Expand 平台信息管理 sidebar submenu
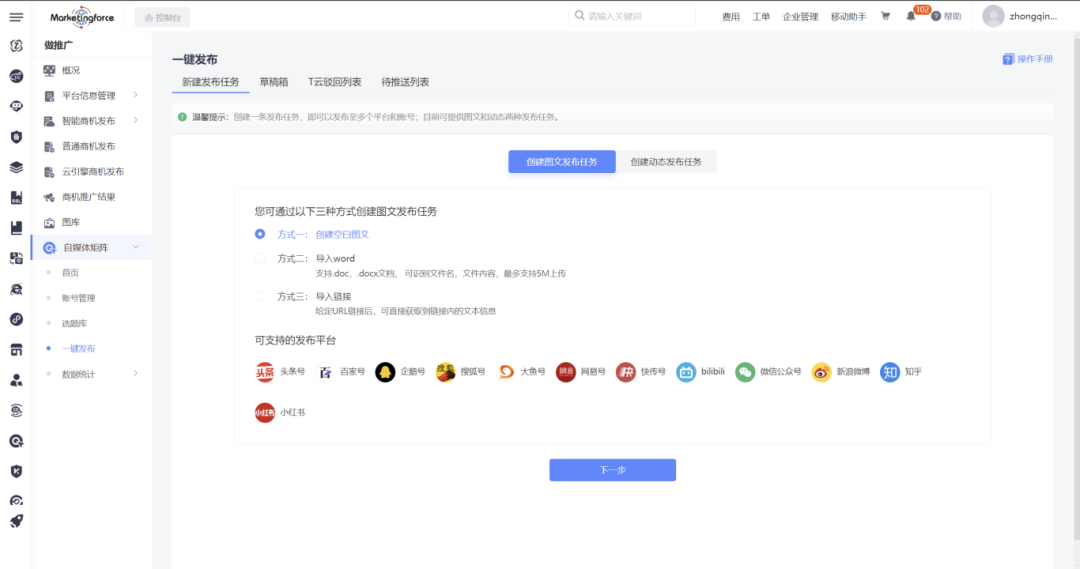This screenshot has width=1080, height=569. pyautogui.click(x=135, y=95)
